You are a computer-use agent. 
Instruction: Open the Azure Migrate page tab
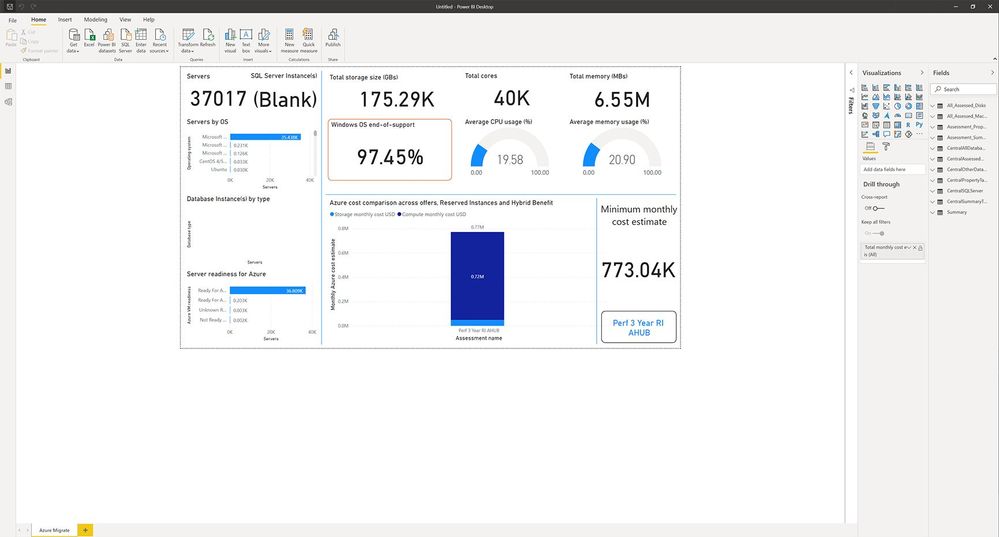coord(54,530)
